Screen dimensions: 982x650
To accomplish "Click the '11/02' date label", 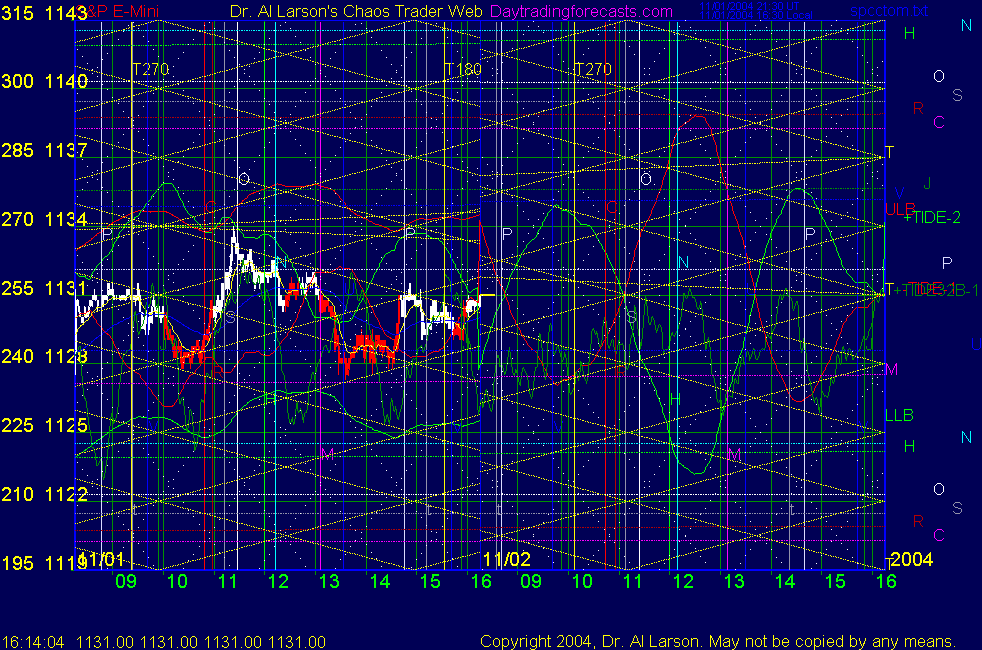I will point(507,559).
